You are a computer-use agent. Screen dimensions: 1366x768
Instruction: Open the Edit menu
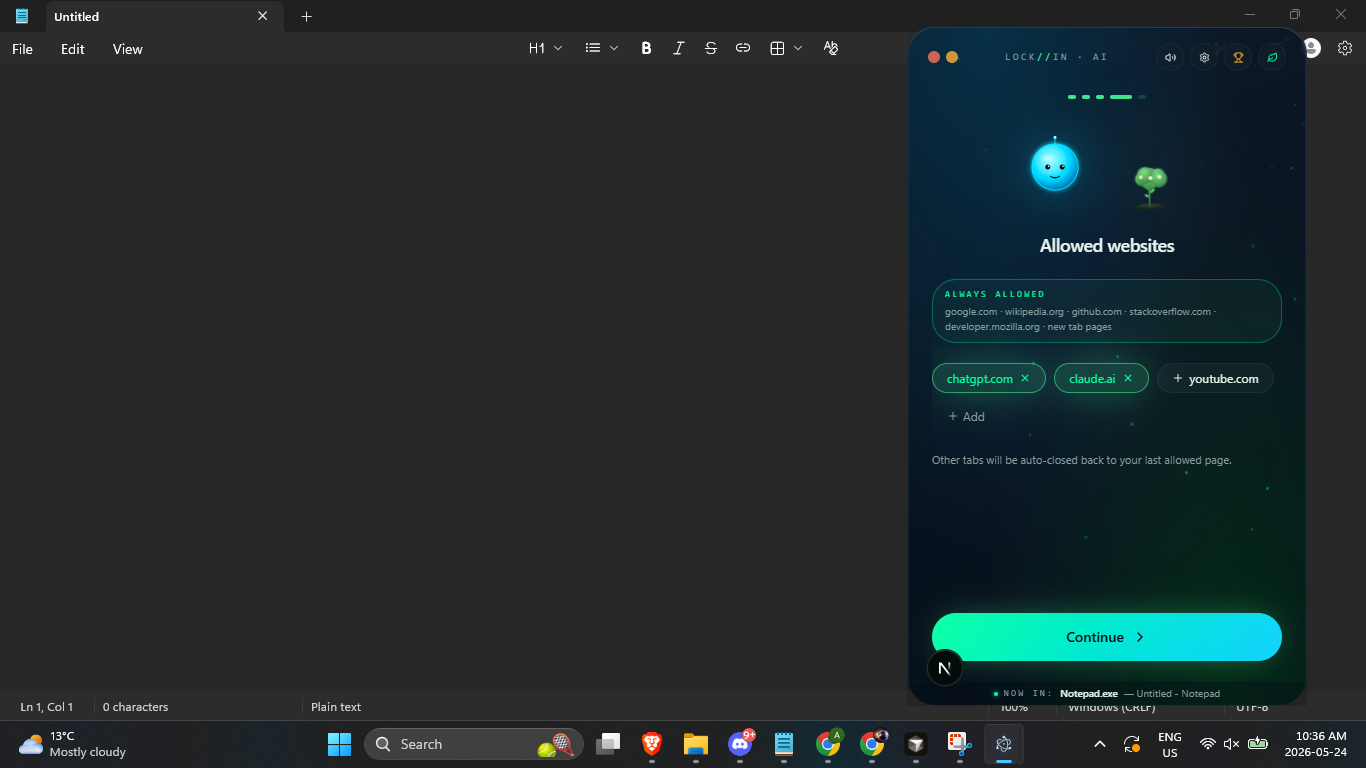(72, 49)
